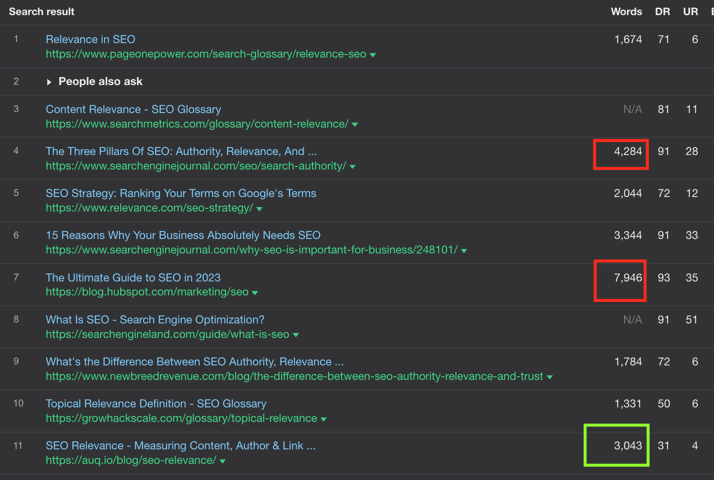714x480 pixels.
Task: Expand the 'People also ask' section
Action: [49, 82]
